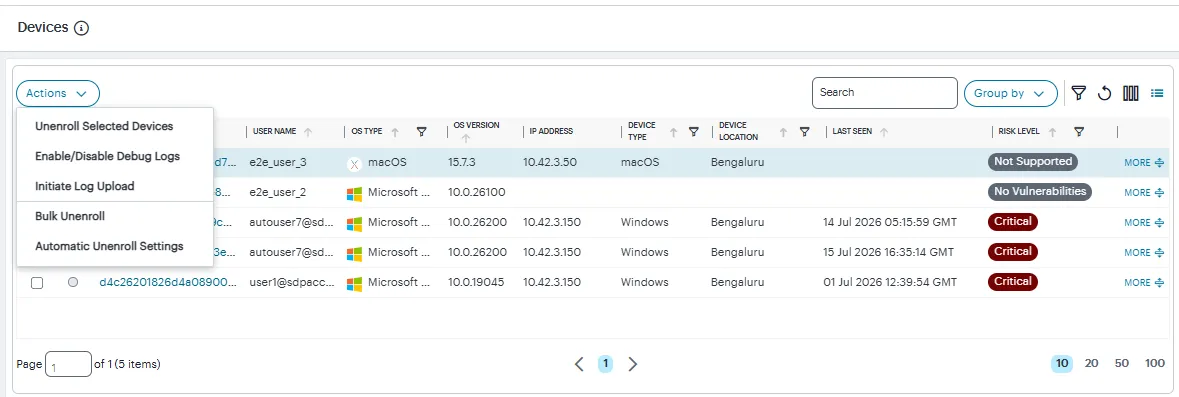Click the IP Address column header
Image resolution: width=1179 pixels, height=397 pixels.
click(x=551, y=132)
